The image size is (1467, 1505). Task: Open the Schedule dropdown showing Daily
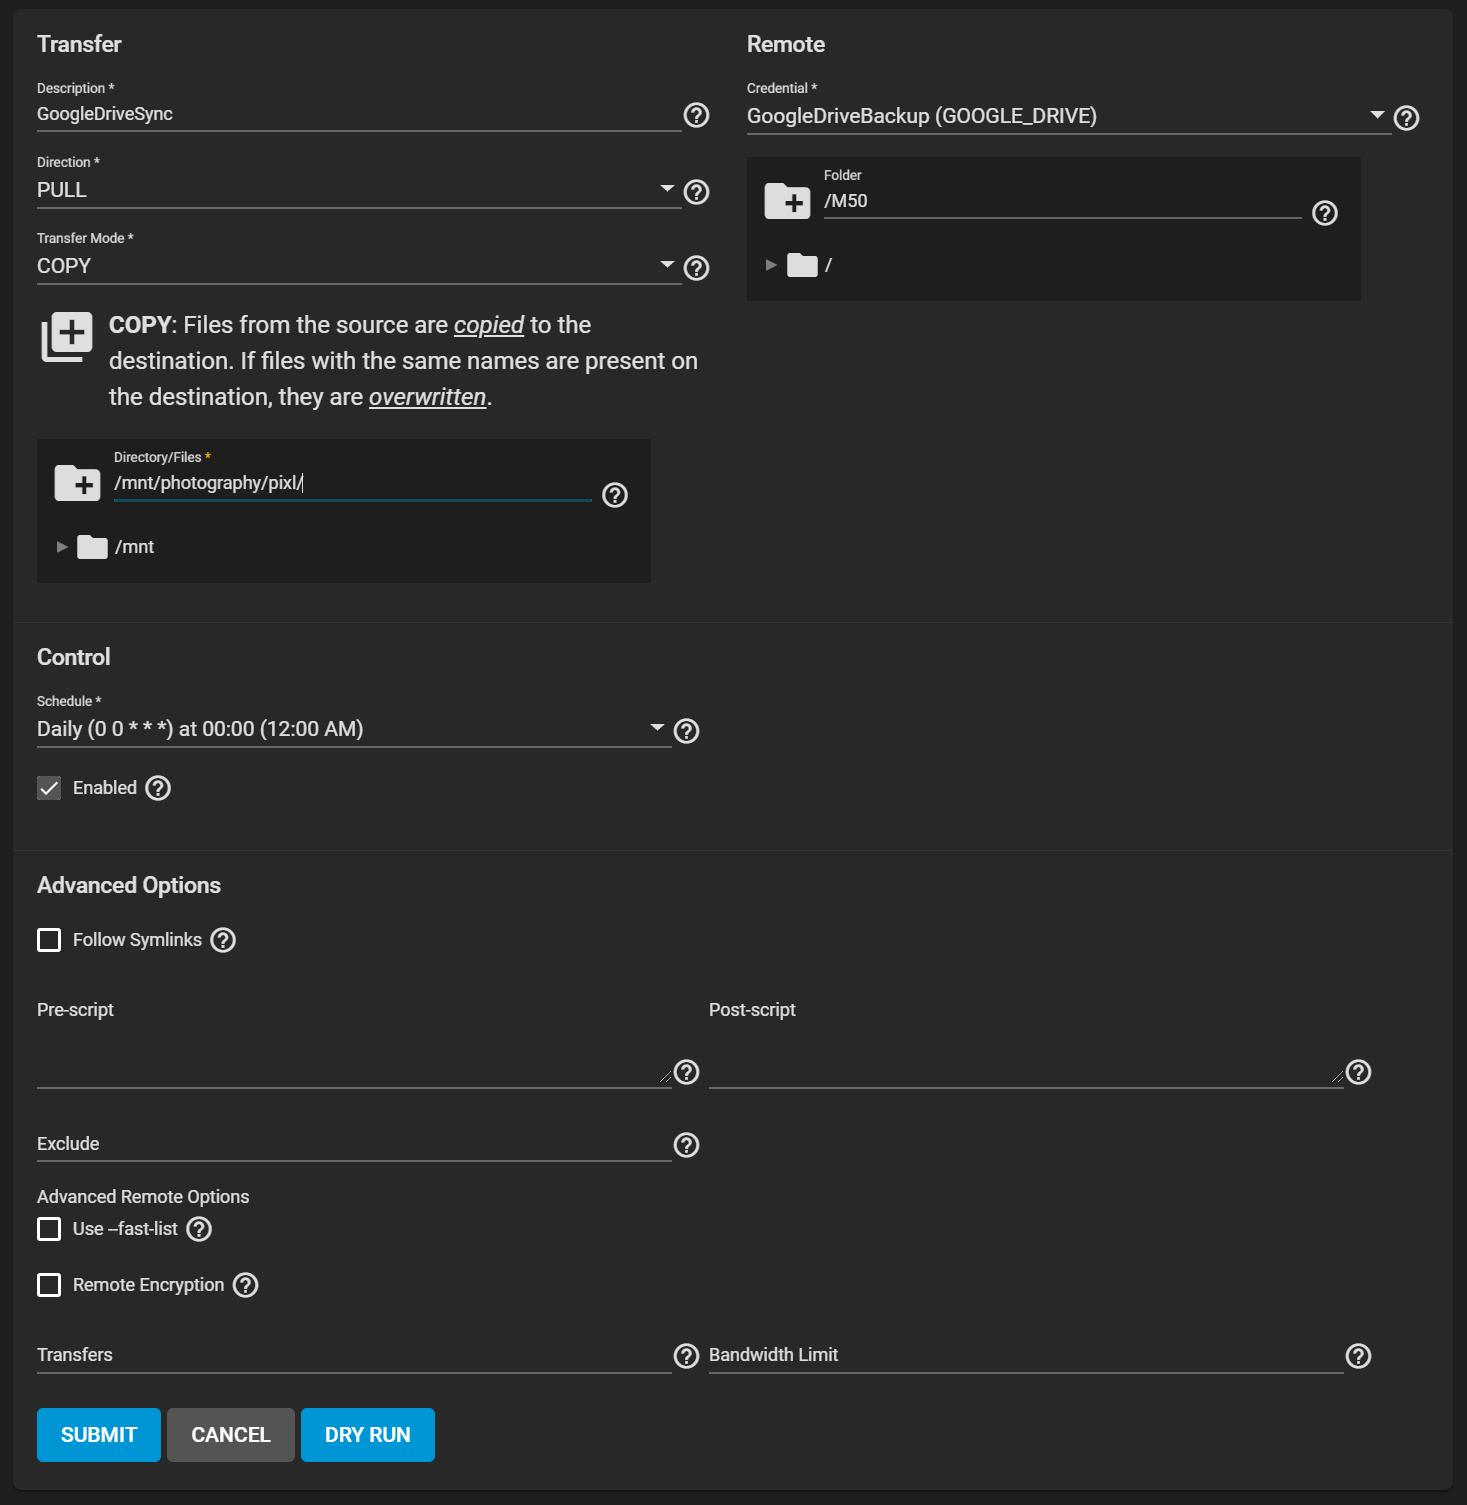point(354,729)
